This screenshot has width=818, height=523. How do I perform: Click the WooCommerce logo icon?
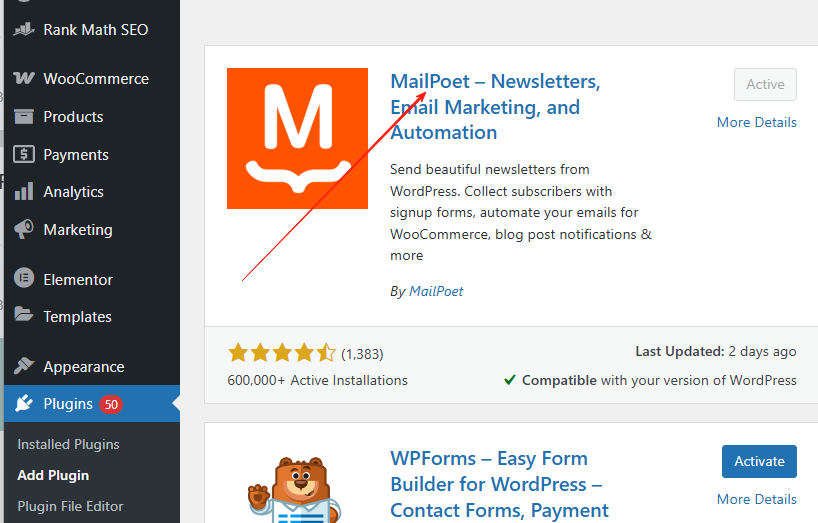click(24, 79)
